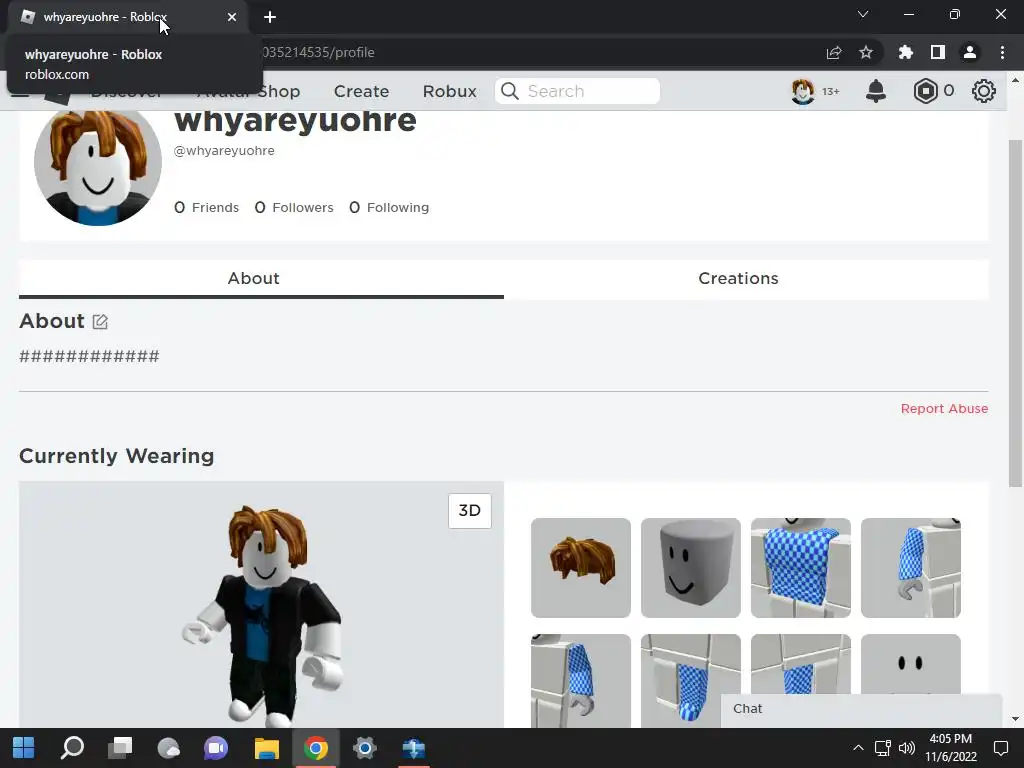Click Report Abuse link

(x=944, y=409)
